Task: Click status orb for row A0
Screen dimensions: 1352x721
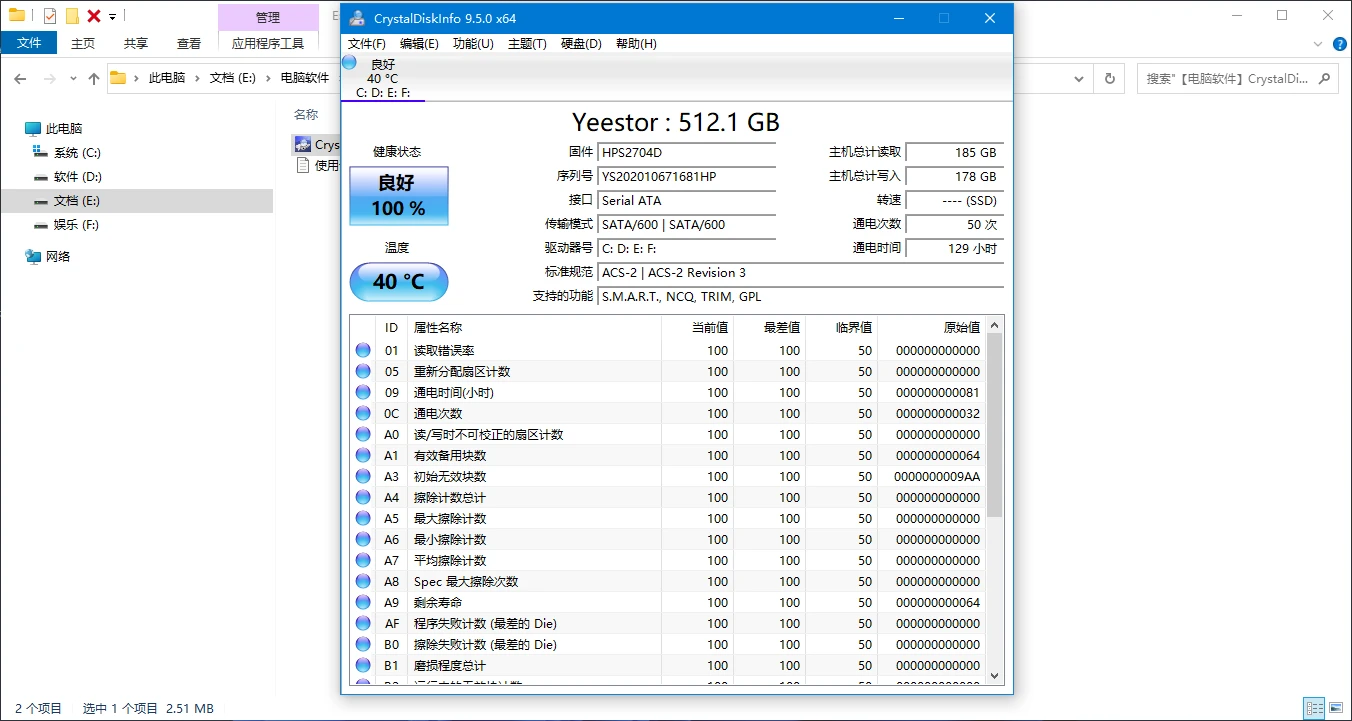Action: tap(363, 434)
